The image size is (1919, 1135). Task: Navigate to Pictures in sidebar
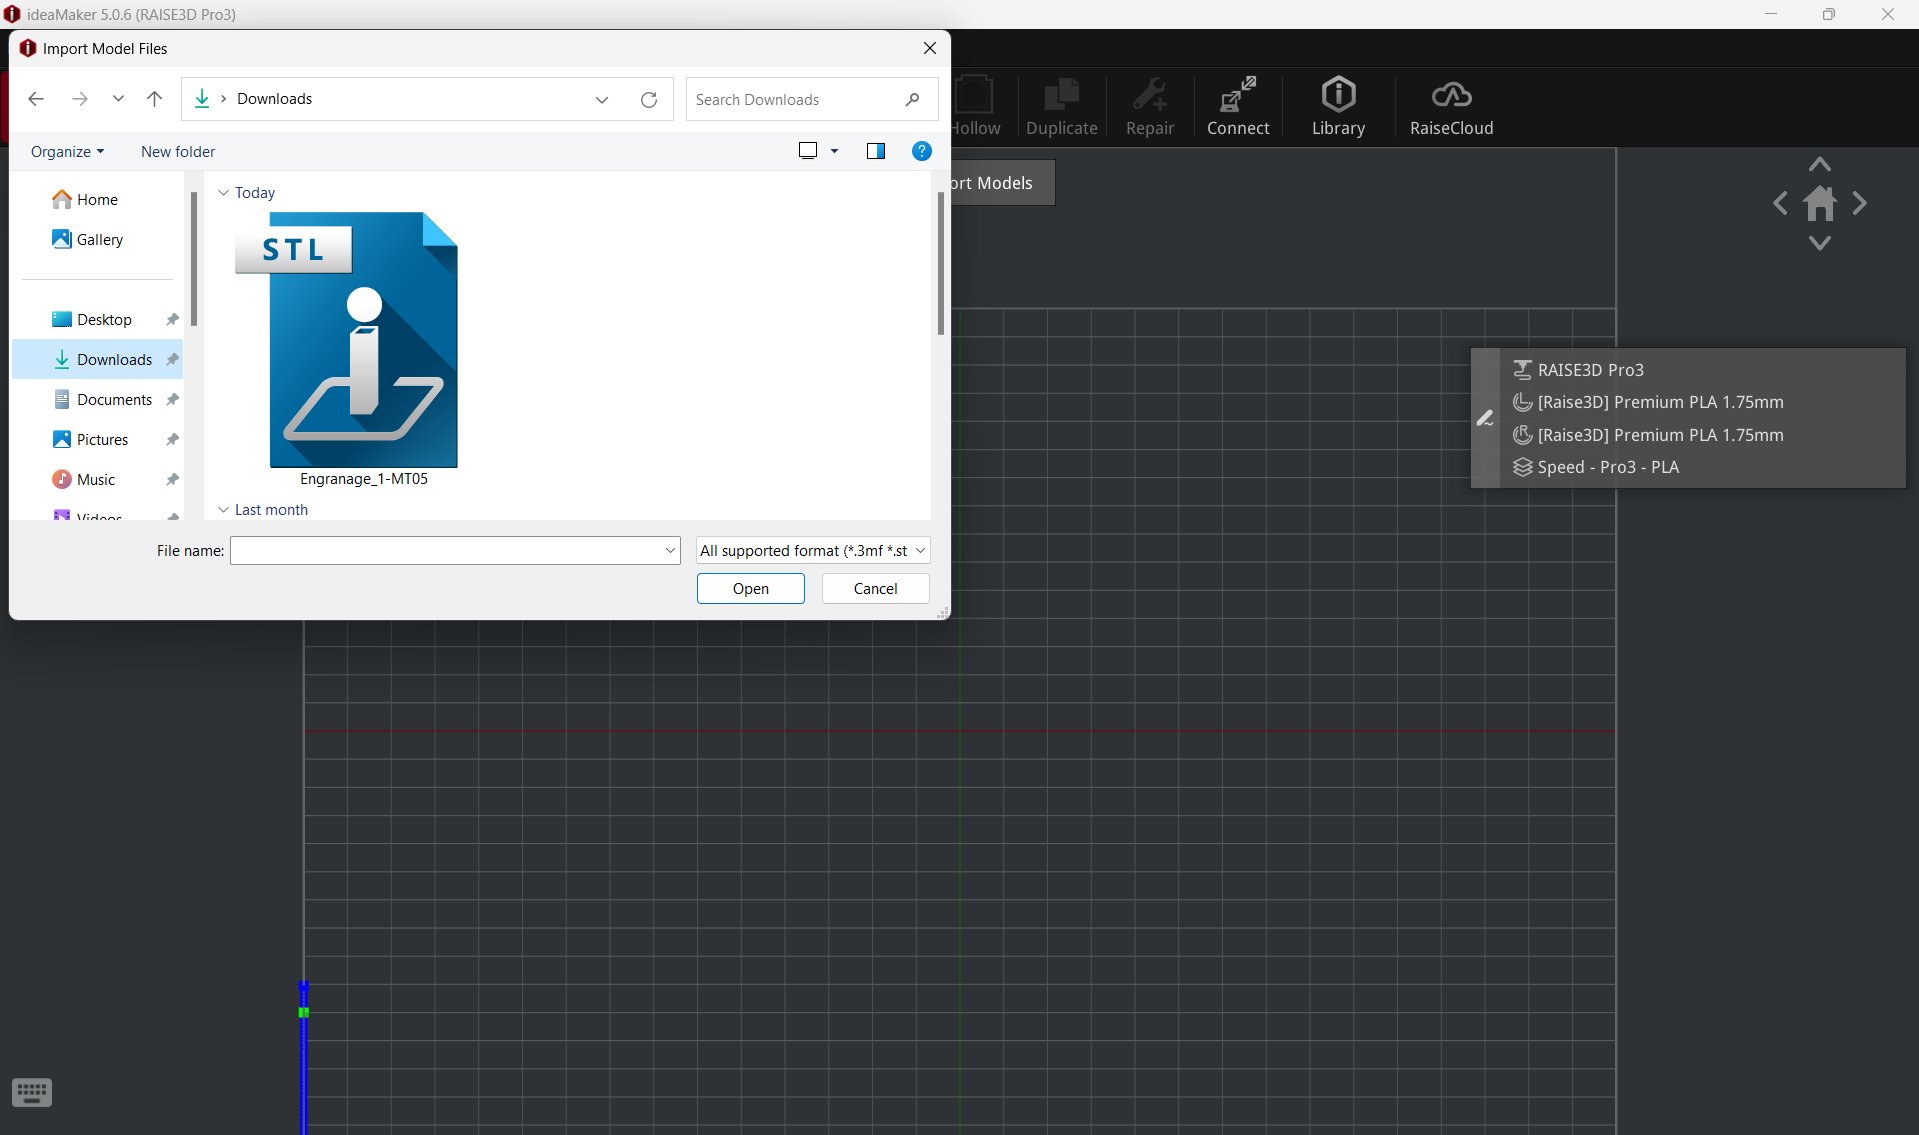97,439
